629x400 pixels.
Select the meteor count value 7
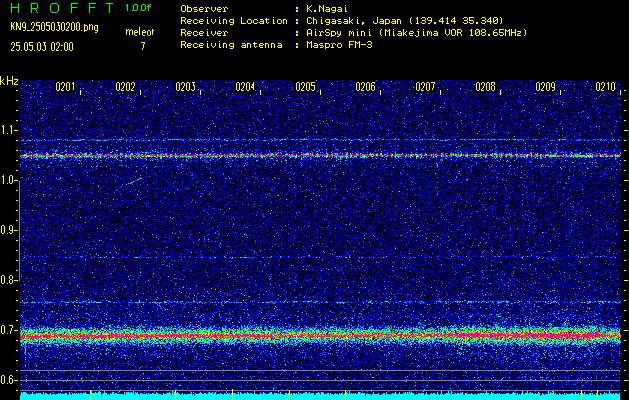tap(143, 46)
